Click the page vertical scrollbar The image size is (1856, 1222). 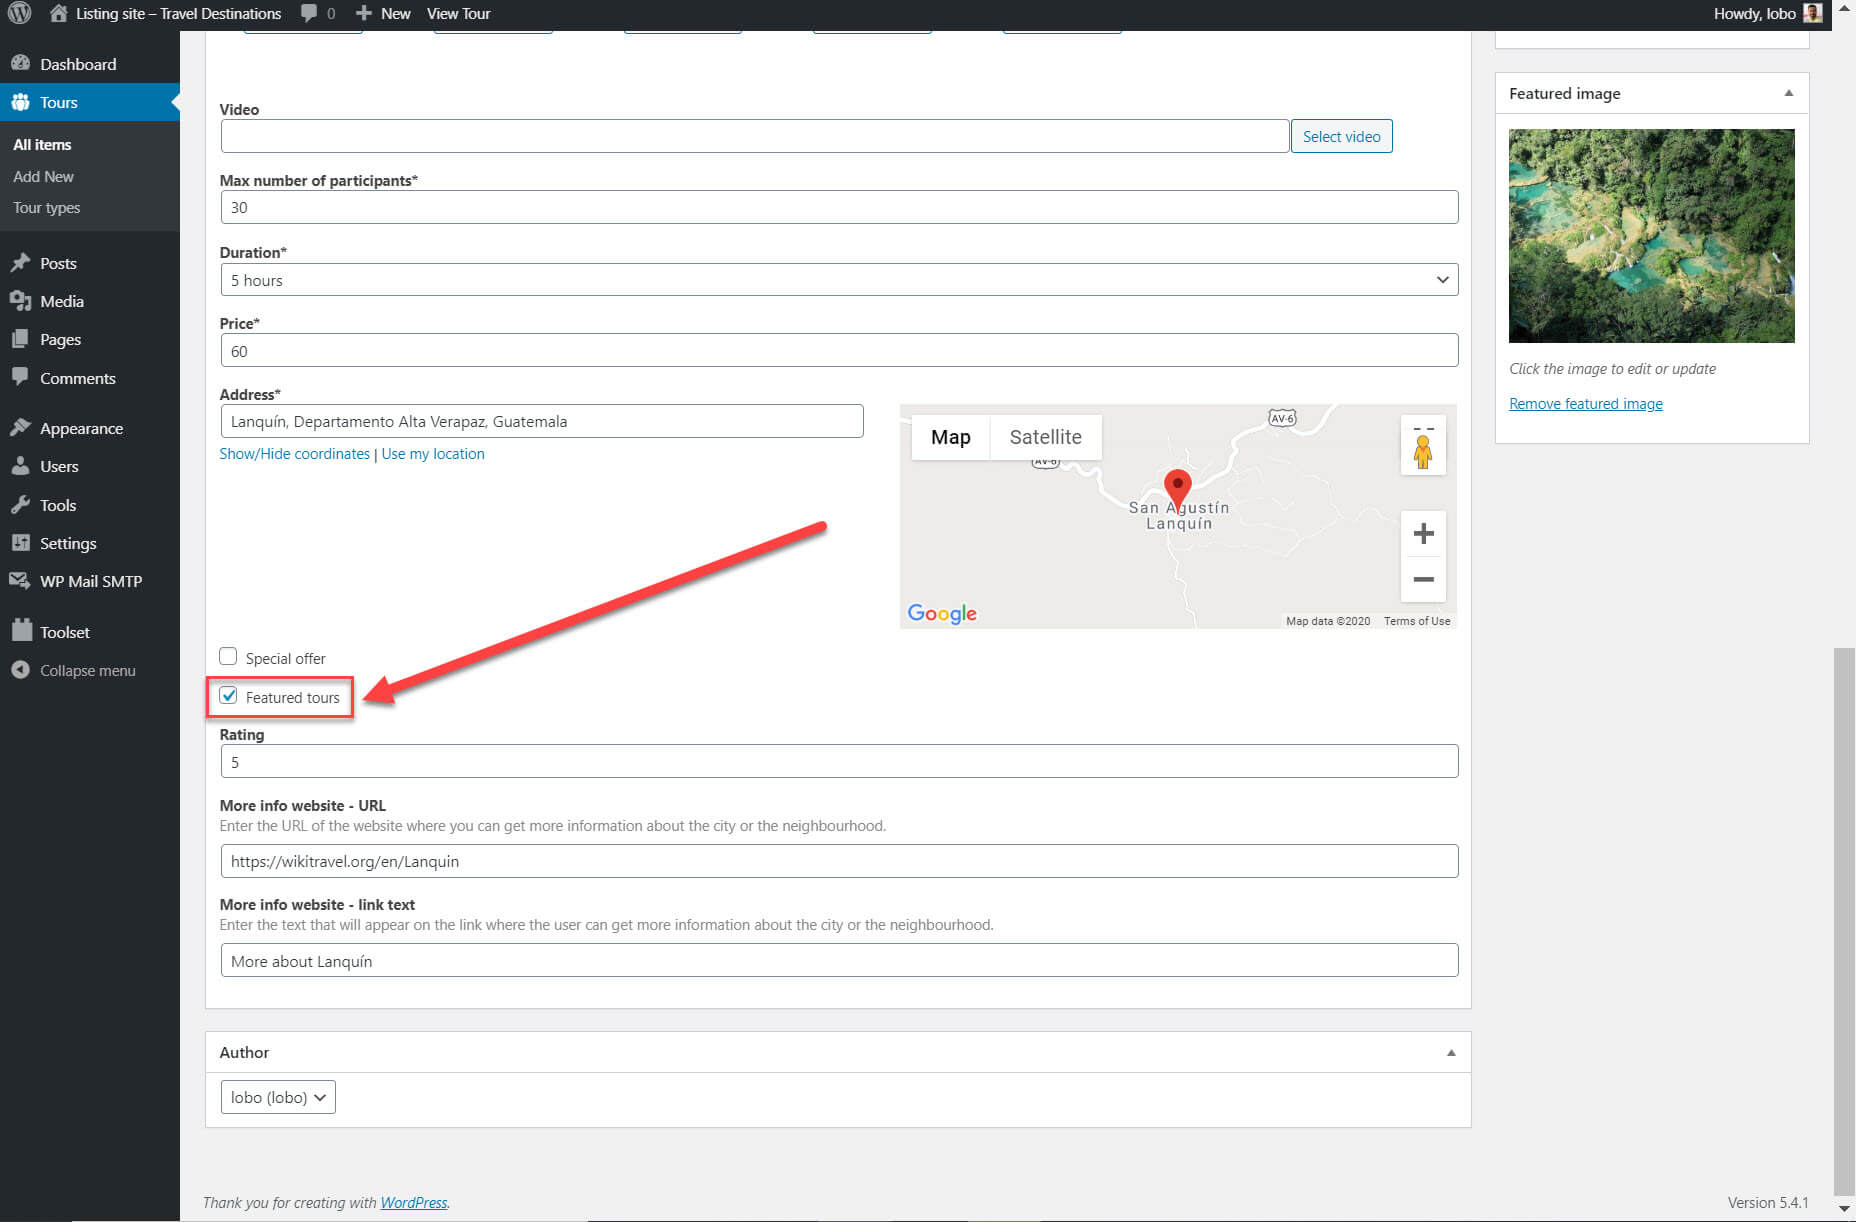click(1844, 920)
